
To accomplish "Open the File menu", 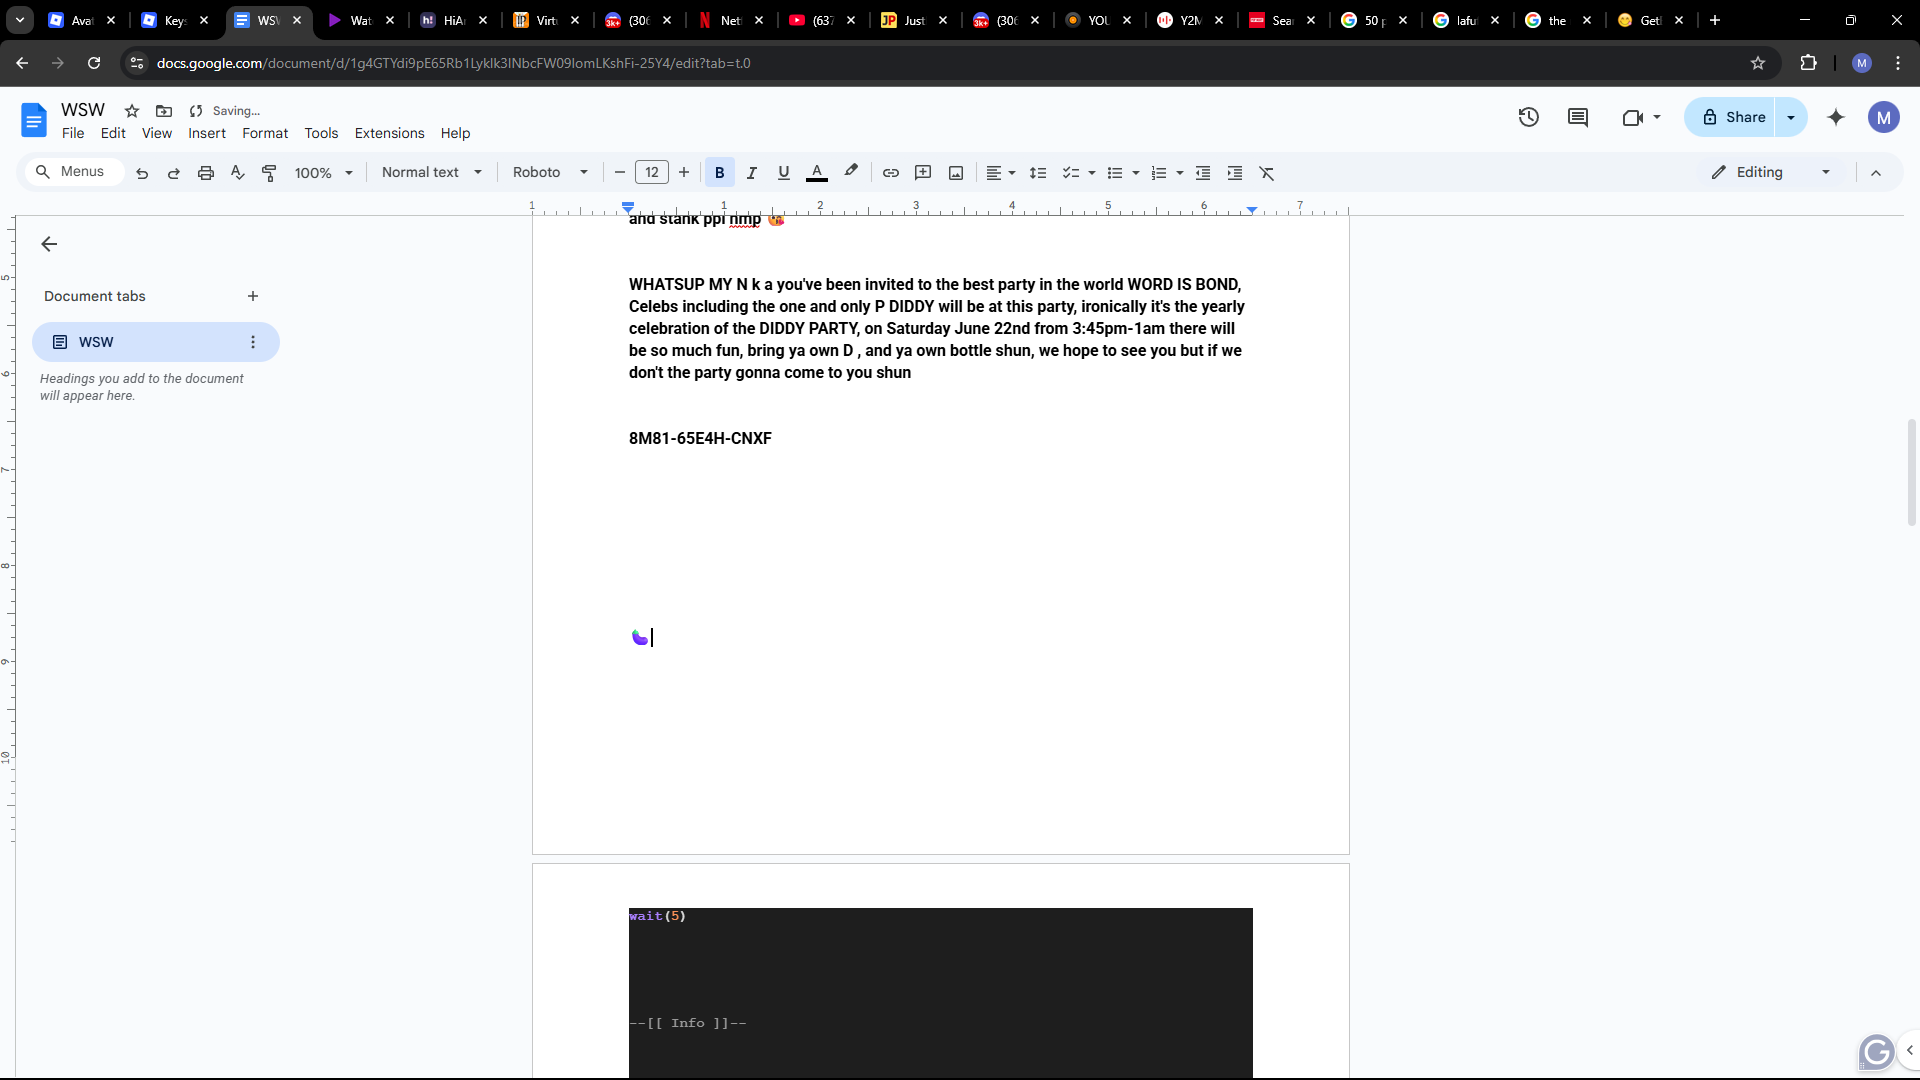I will 73,133.
